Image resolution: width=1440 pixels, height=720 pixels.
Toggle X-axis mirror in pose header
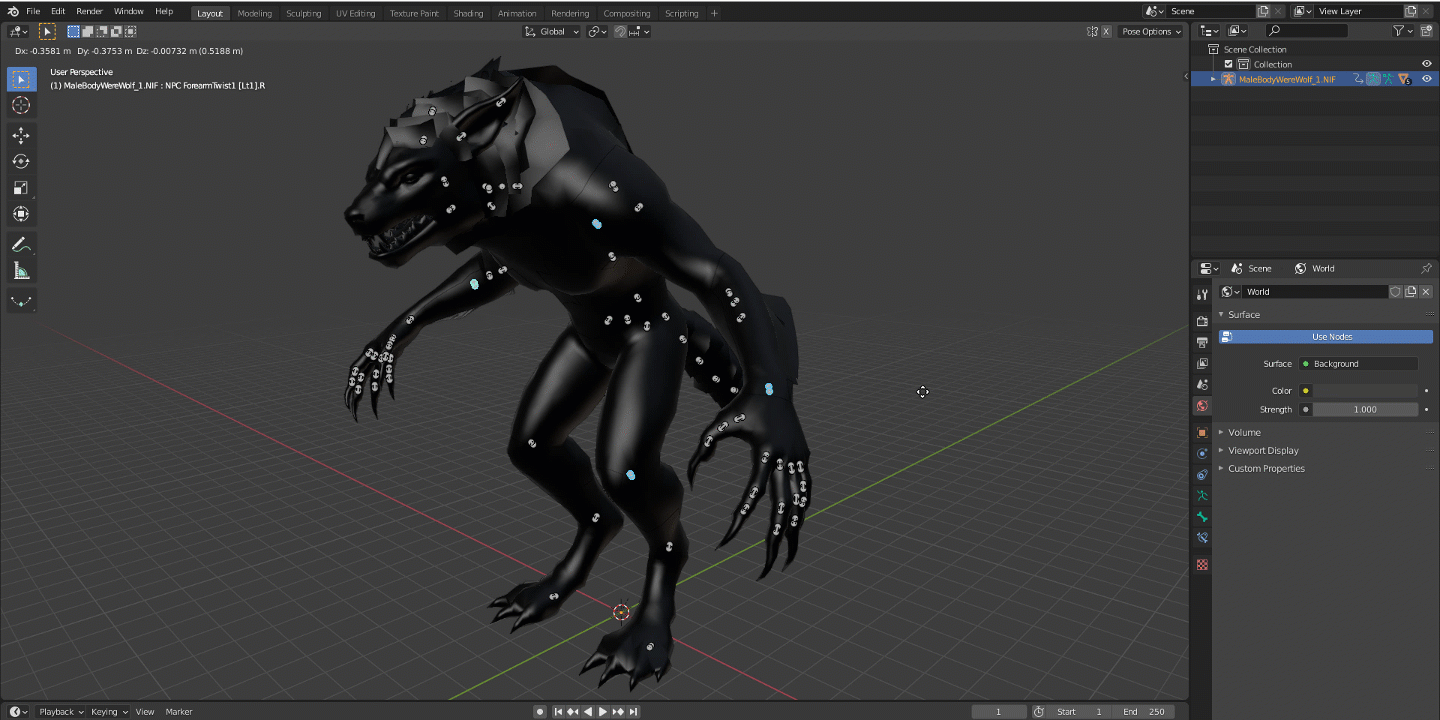point(1106,31)
